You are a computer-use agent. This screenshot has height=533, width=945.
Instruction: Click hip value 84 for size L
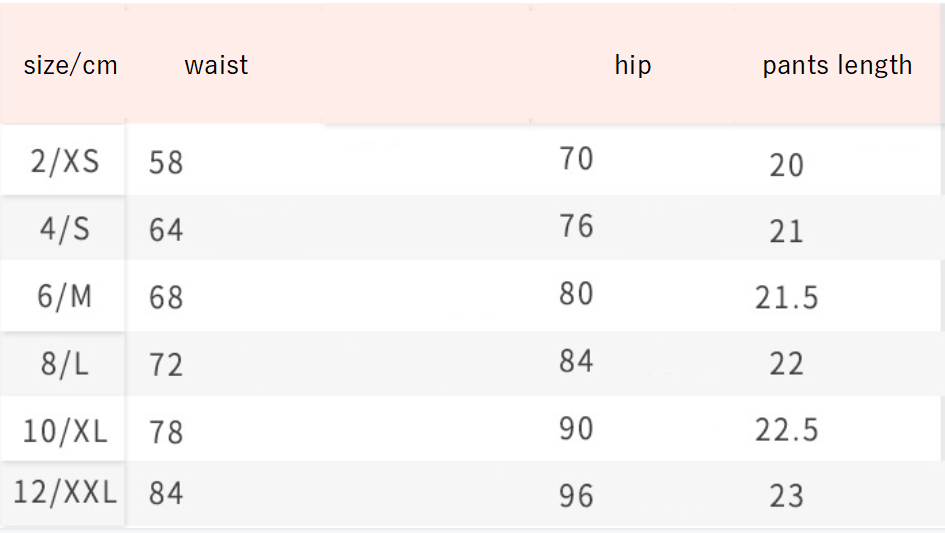coord(577,361)
